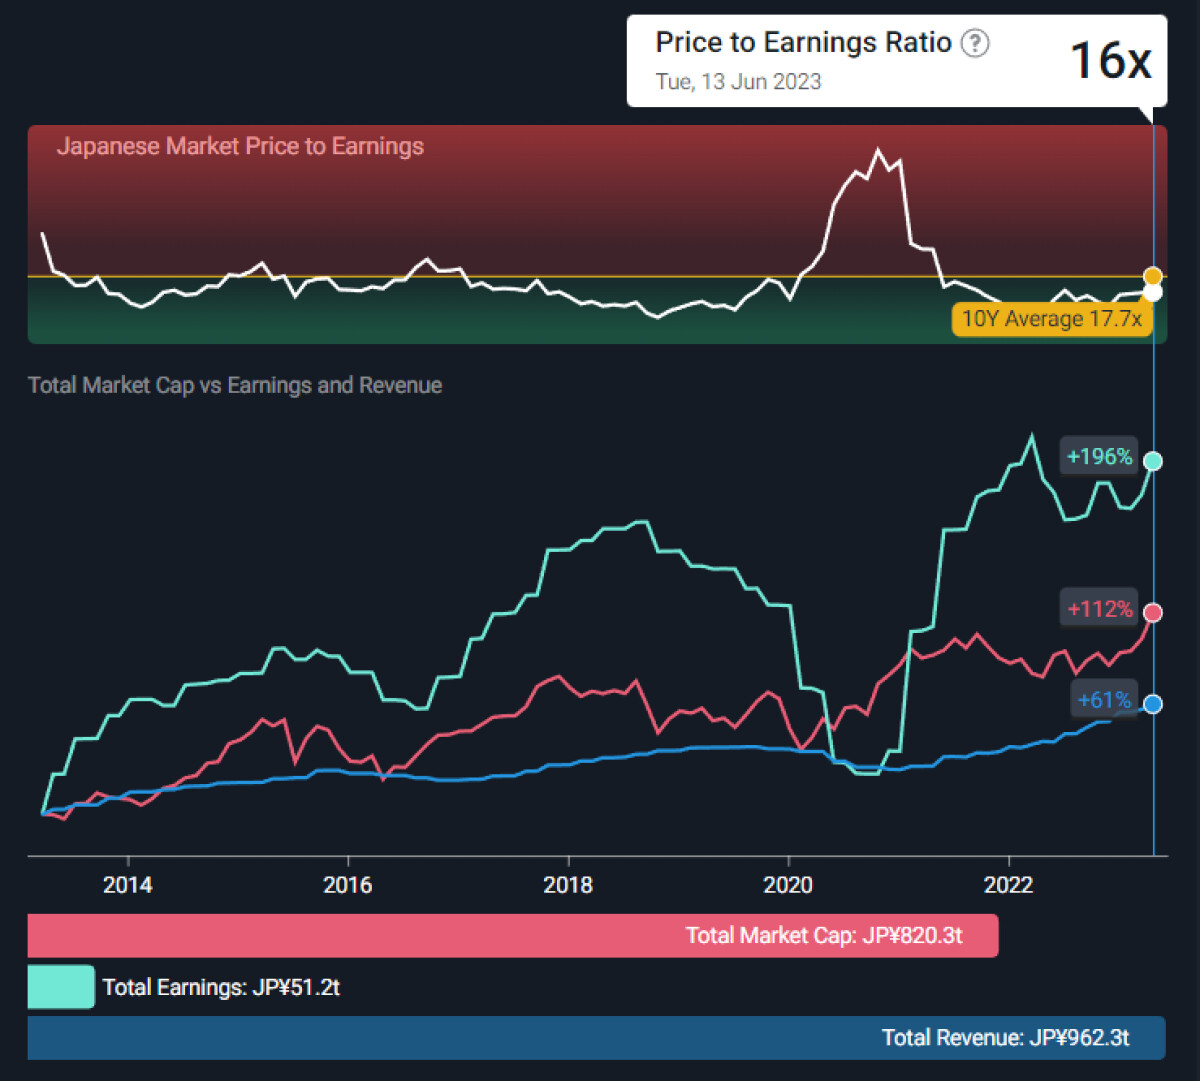Select the red Total Market Cap bar
The height and width of the screenshot is (1081, 1200).
[512, 936]
